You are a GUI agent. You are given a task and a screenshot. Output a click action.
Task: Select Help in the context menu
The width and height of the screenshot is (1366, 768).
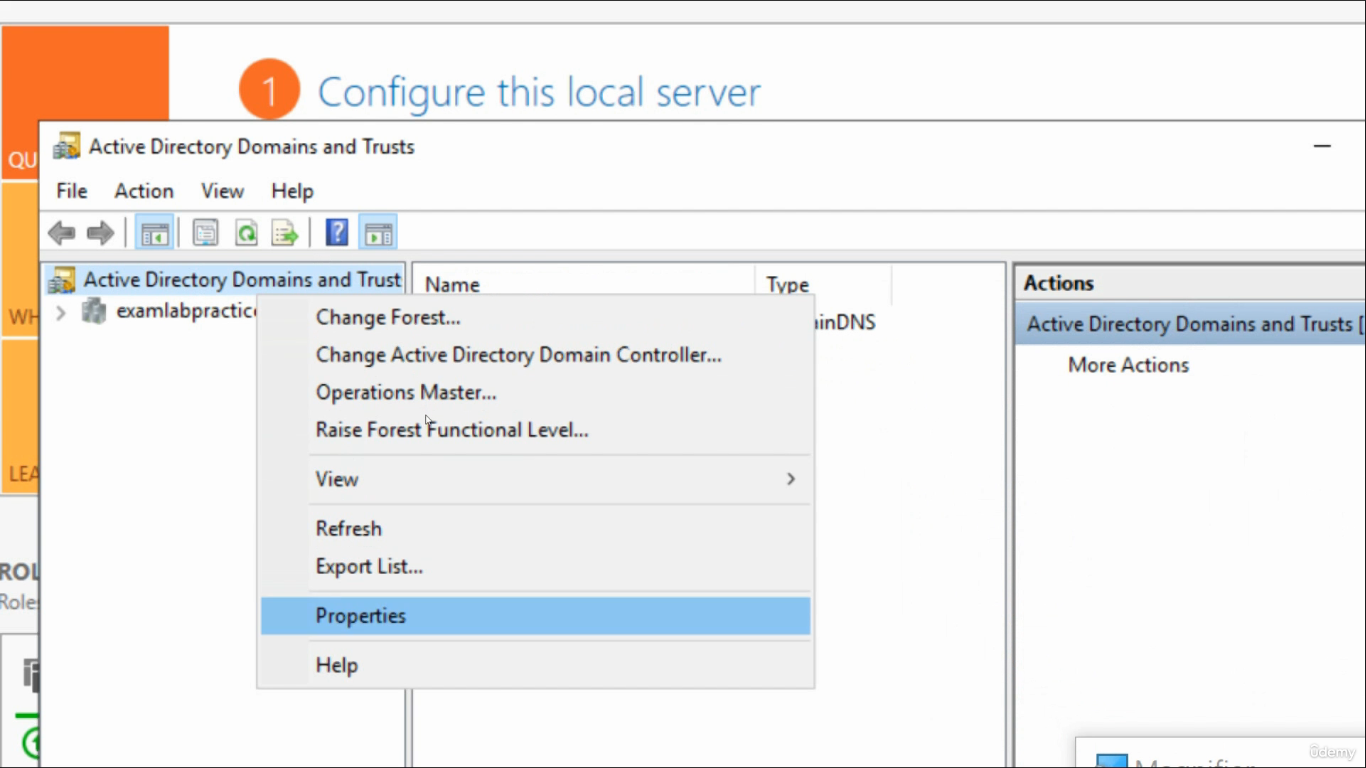[536, 665]
